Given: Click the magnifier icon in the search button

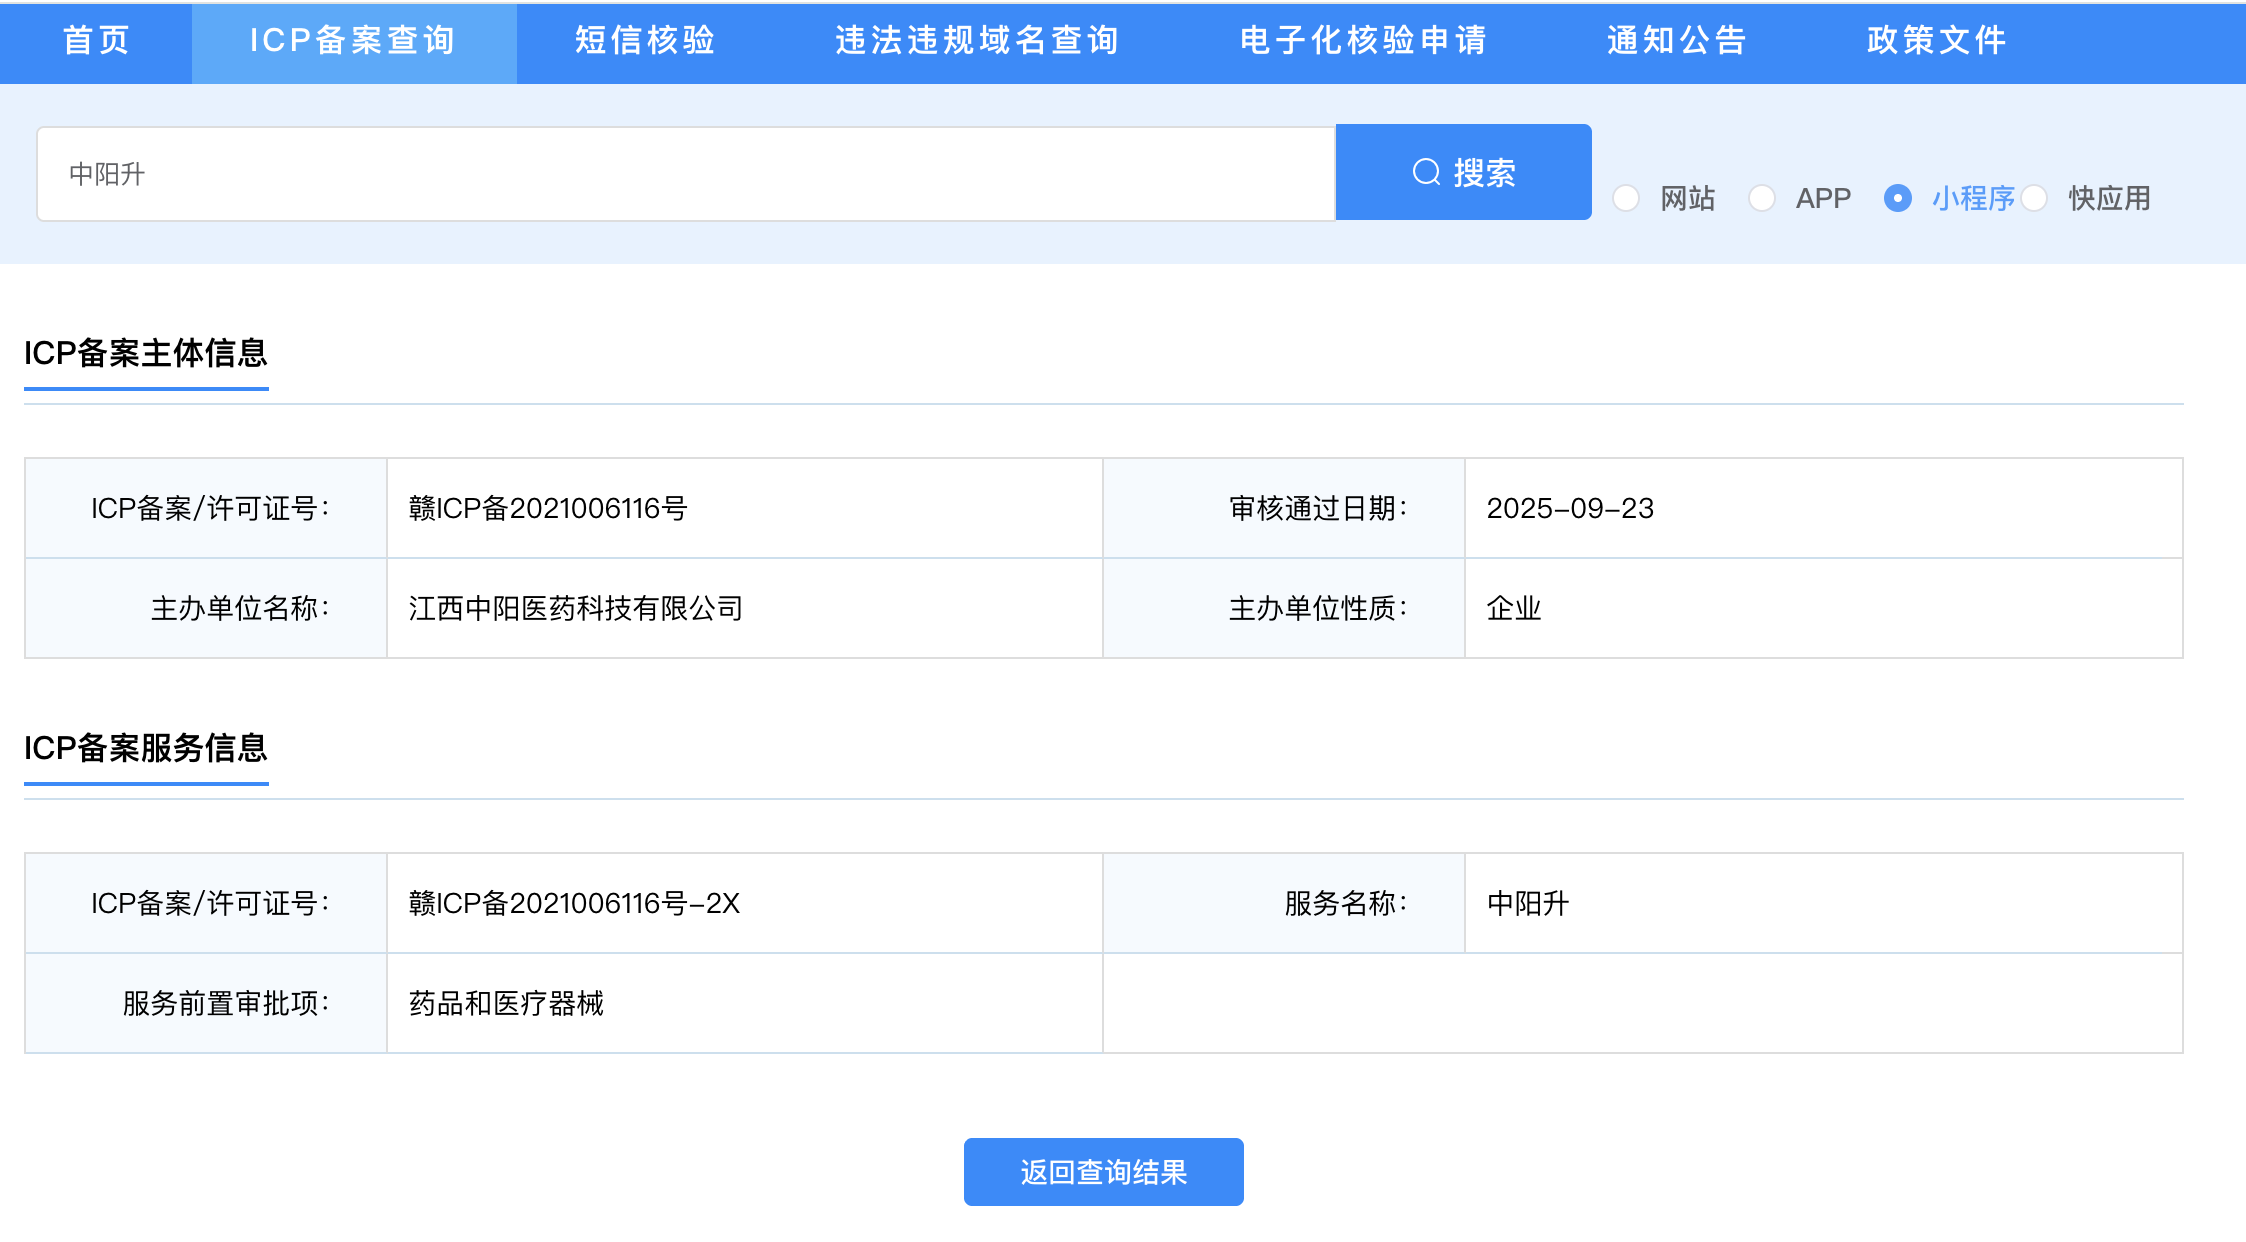Looking at the screenshot, I should click(x=1426, y=171).
